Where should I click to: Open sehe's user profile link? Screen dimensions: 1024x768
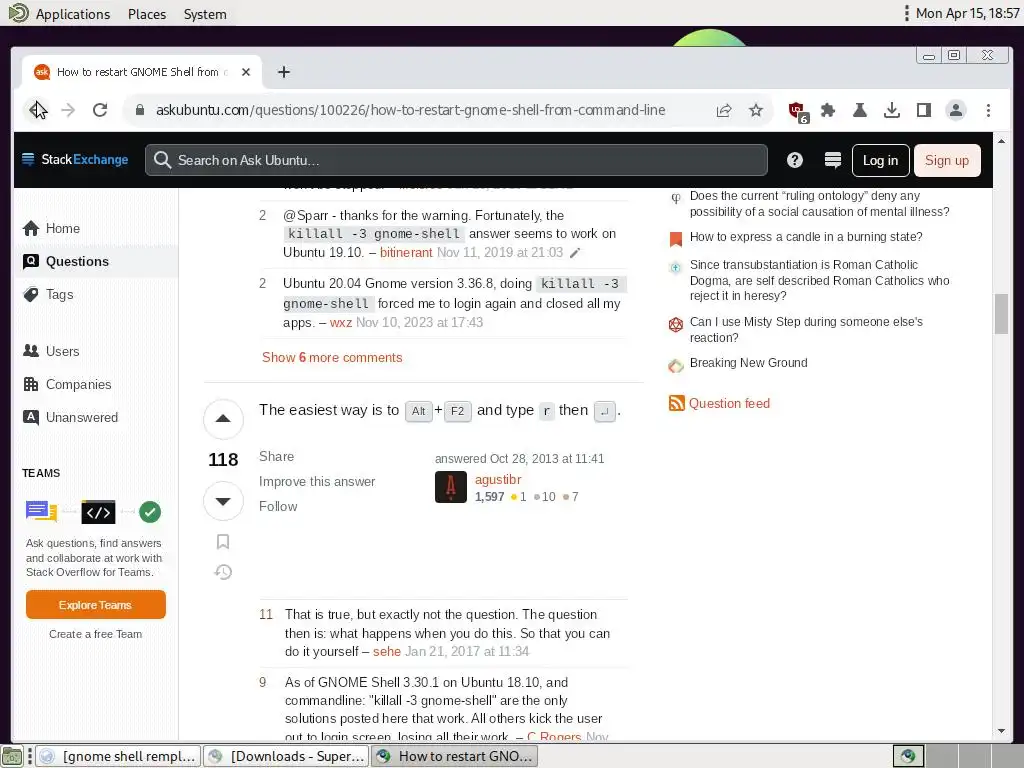pyautogui.click(x=387, y=651)
